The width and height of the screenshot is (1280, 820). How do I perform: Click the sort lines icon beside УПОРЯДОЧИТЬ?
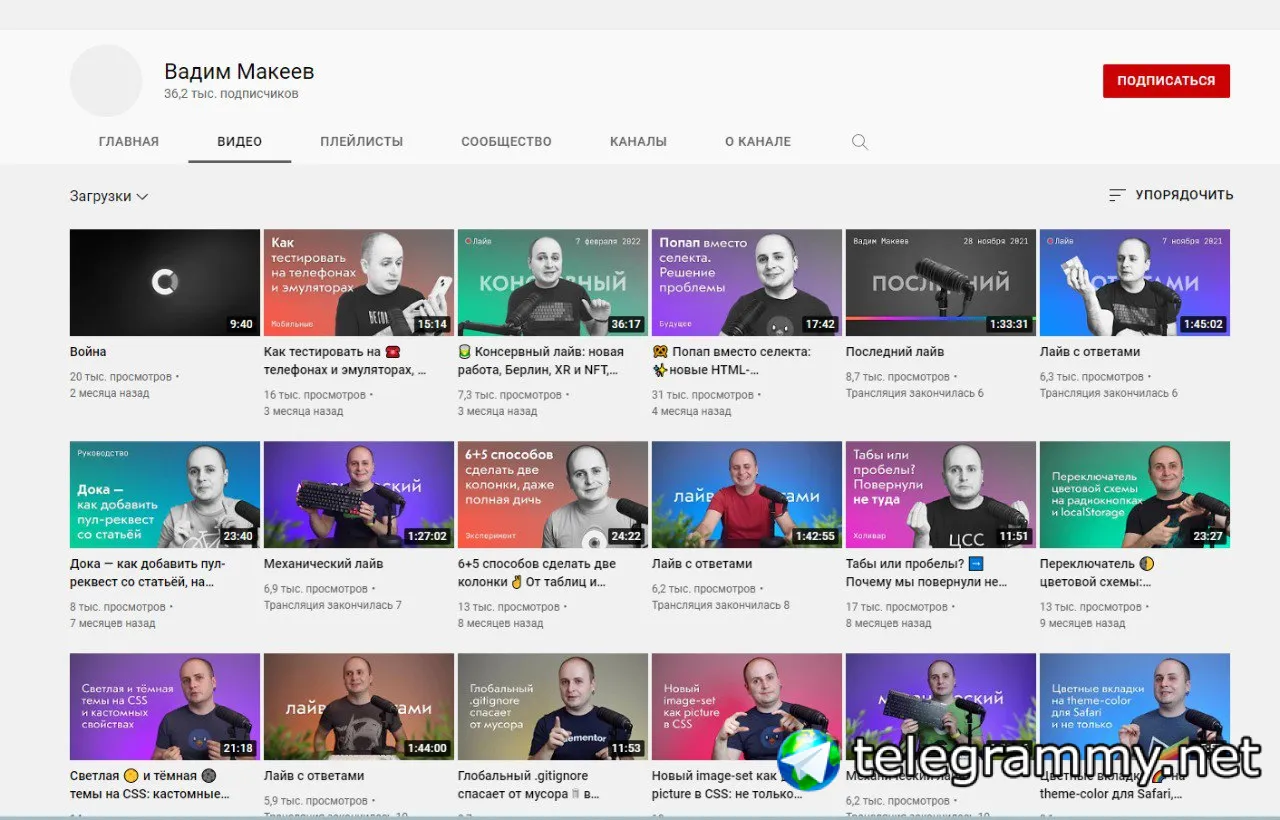[x=1117, y=195]
